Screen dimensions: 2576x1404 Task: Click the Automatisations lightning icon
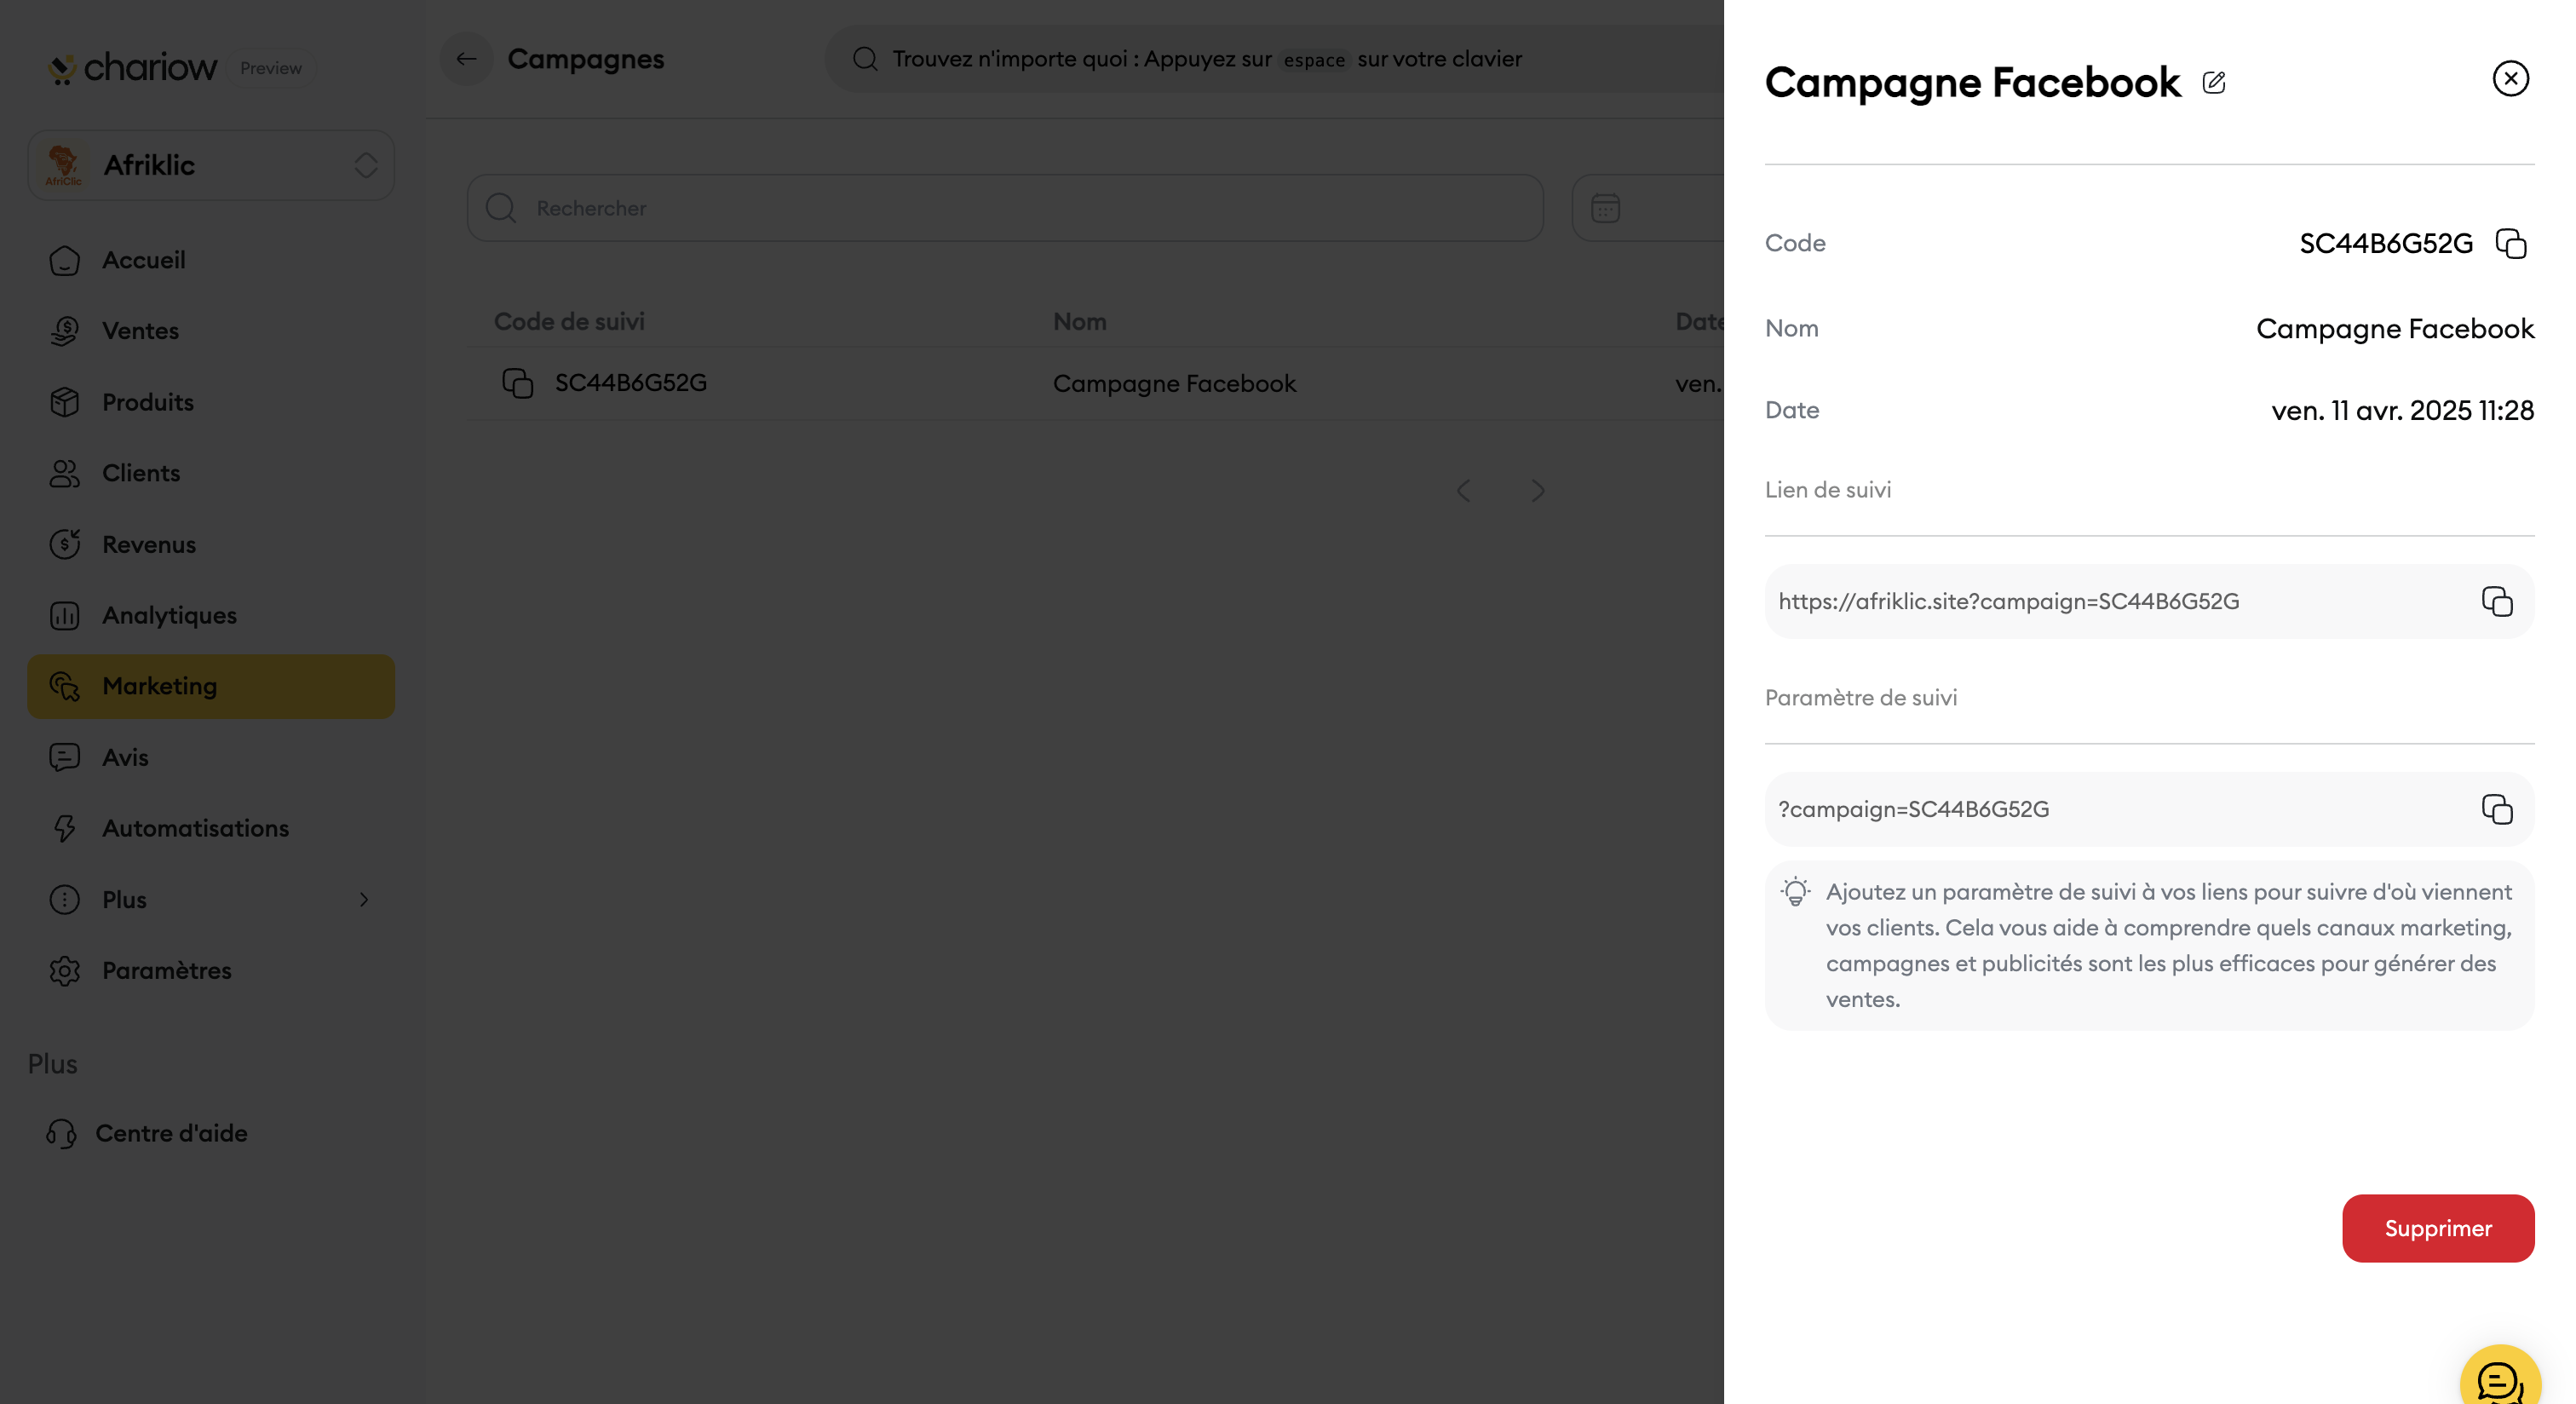click(65, 828)
